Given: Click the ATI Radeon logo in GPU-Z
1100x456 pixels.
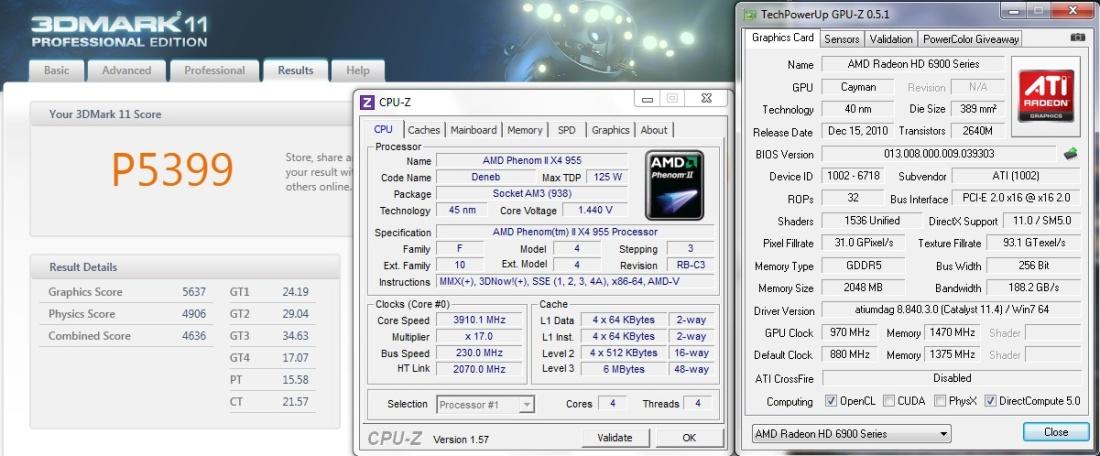Looking at the screenshot, I should [x=1045, y=95].
